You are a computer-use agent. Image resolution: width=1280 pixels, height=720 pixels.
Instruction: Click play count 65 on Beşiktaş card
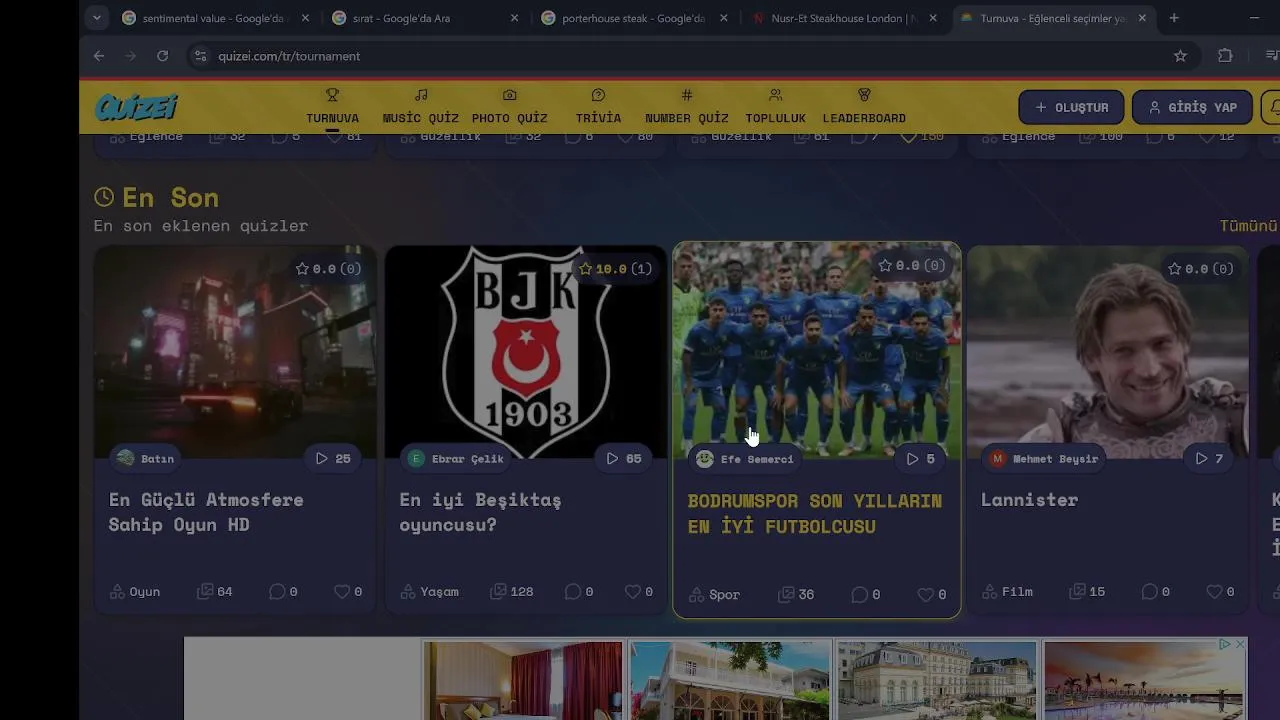[x=624, y=458]
